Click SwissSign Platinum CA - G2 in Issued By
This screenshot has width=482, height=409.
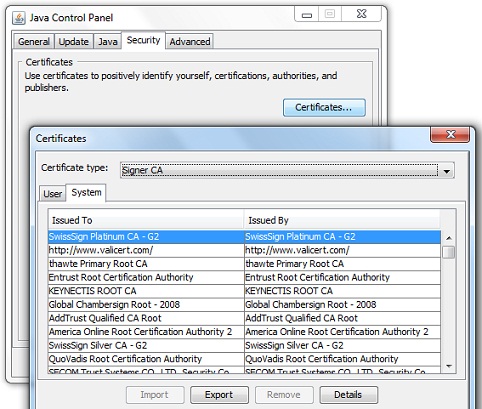342,237
